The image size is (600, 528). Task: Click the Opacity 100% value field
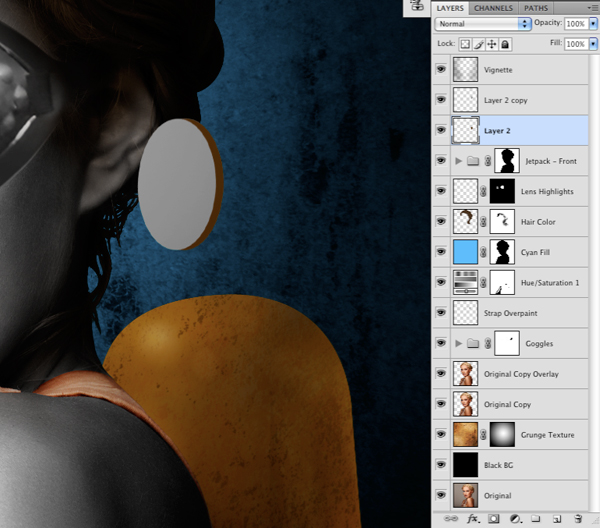(576, 24)
